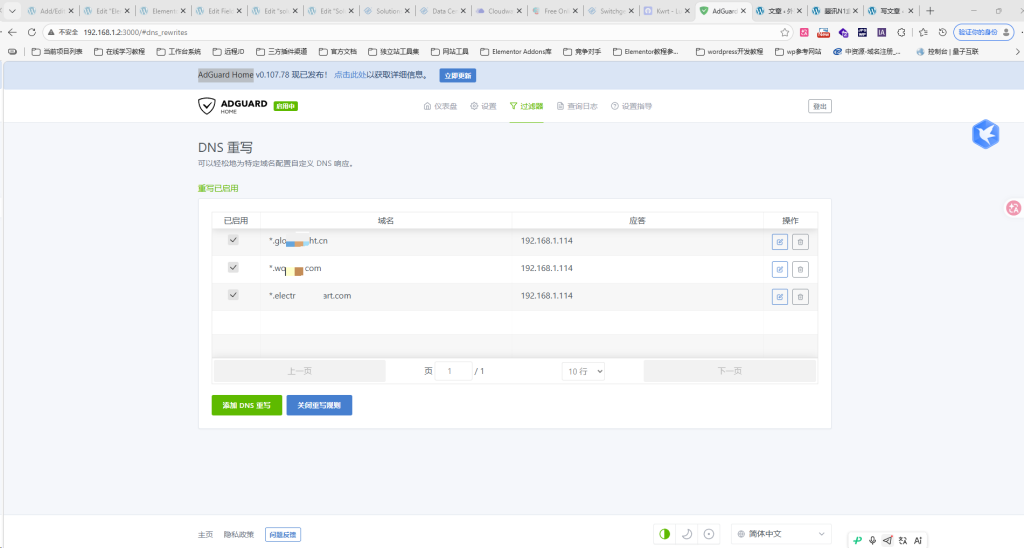This screenshot has height=548, width=1024.
Task: Bookmark this page with the star icon
Action: click(784, 32)
